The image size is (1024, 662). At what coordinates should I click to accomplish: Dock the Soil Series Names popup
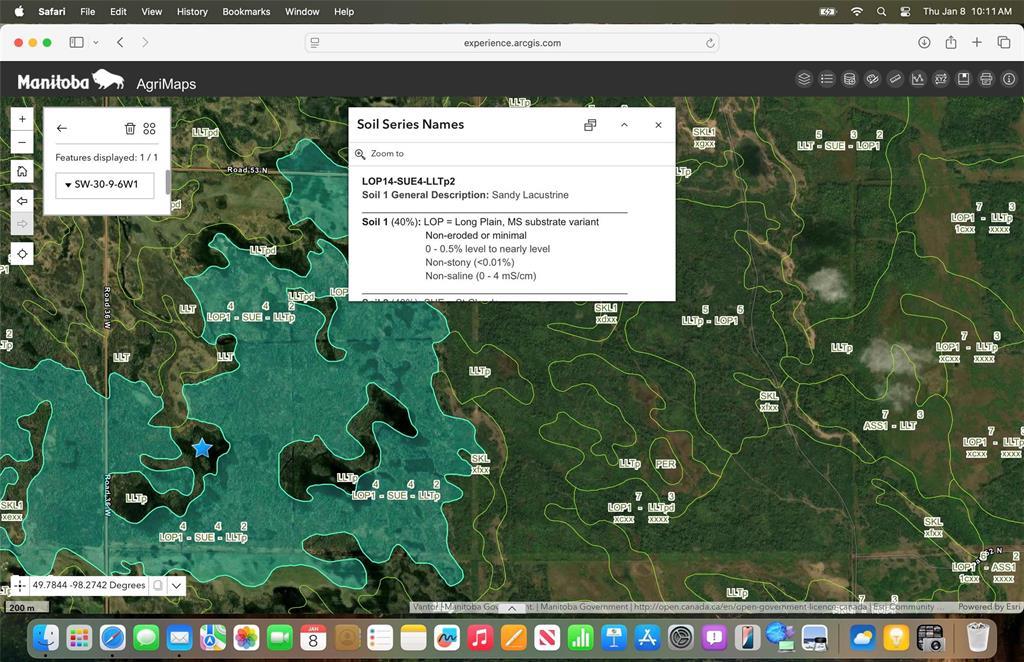590,125
